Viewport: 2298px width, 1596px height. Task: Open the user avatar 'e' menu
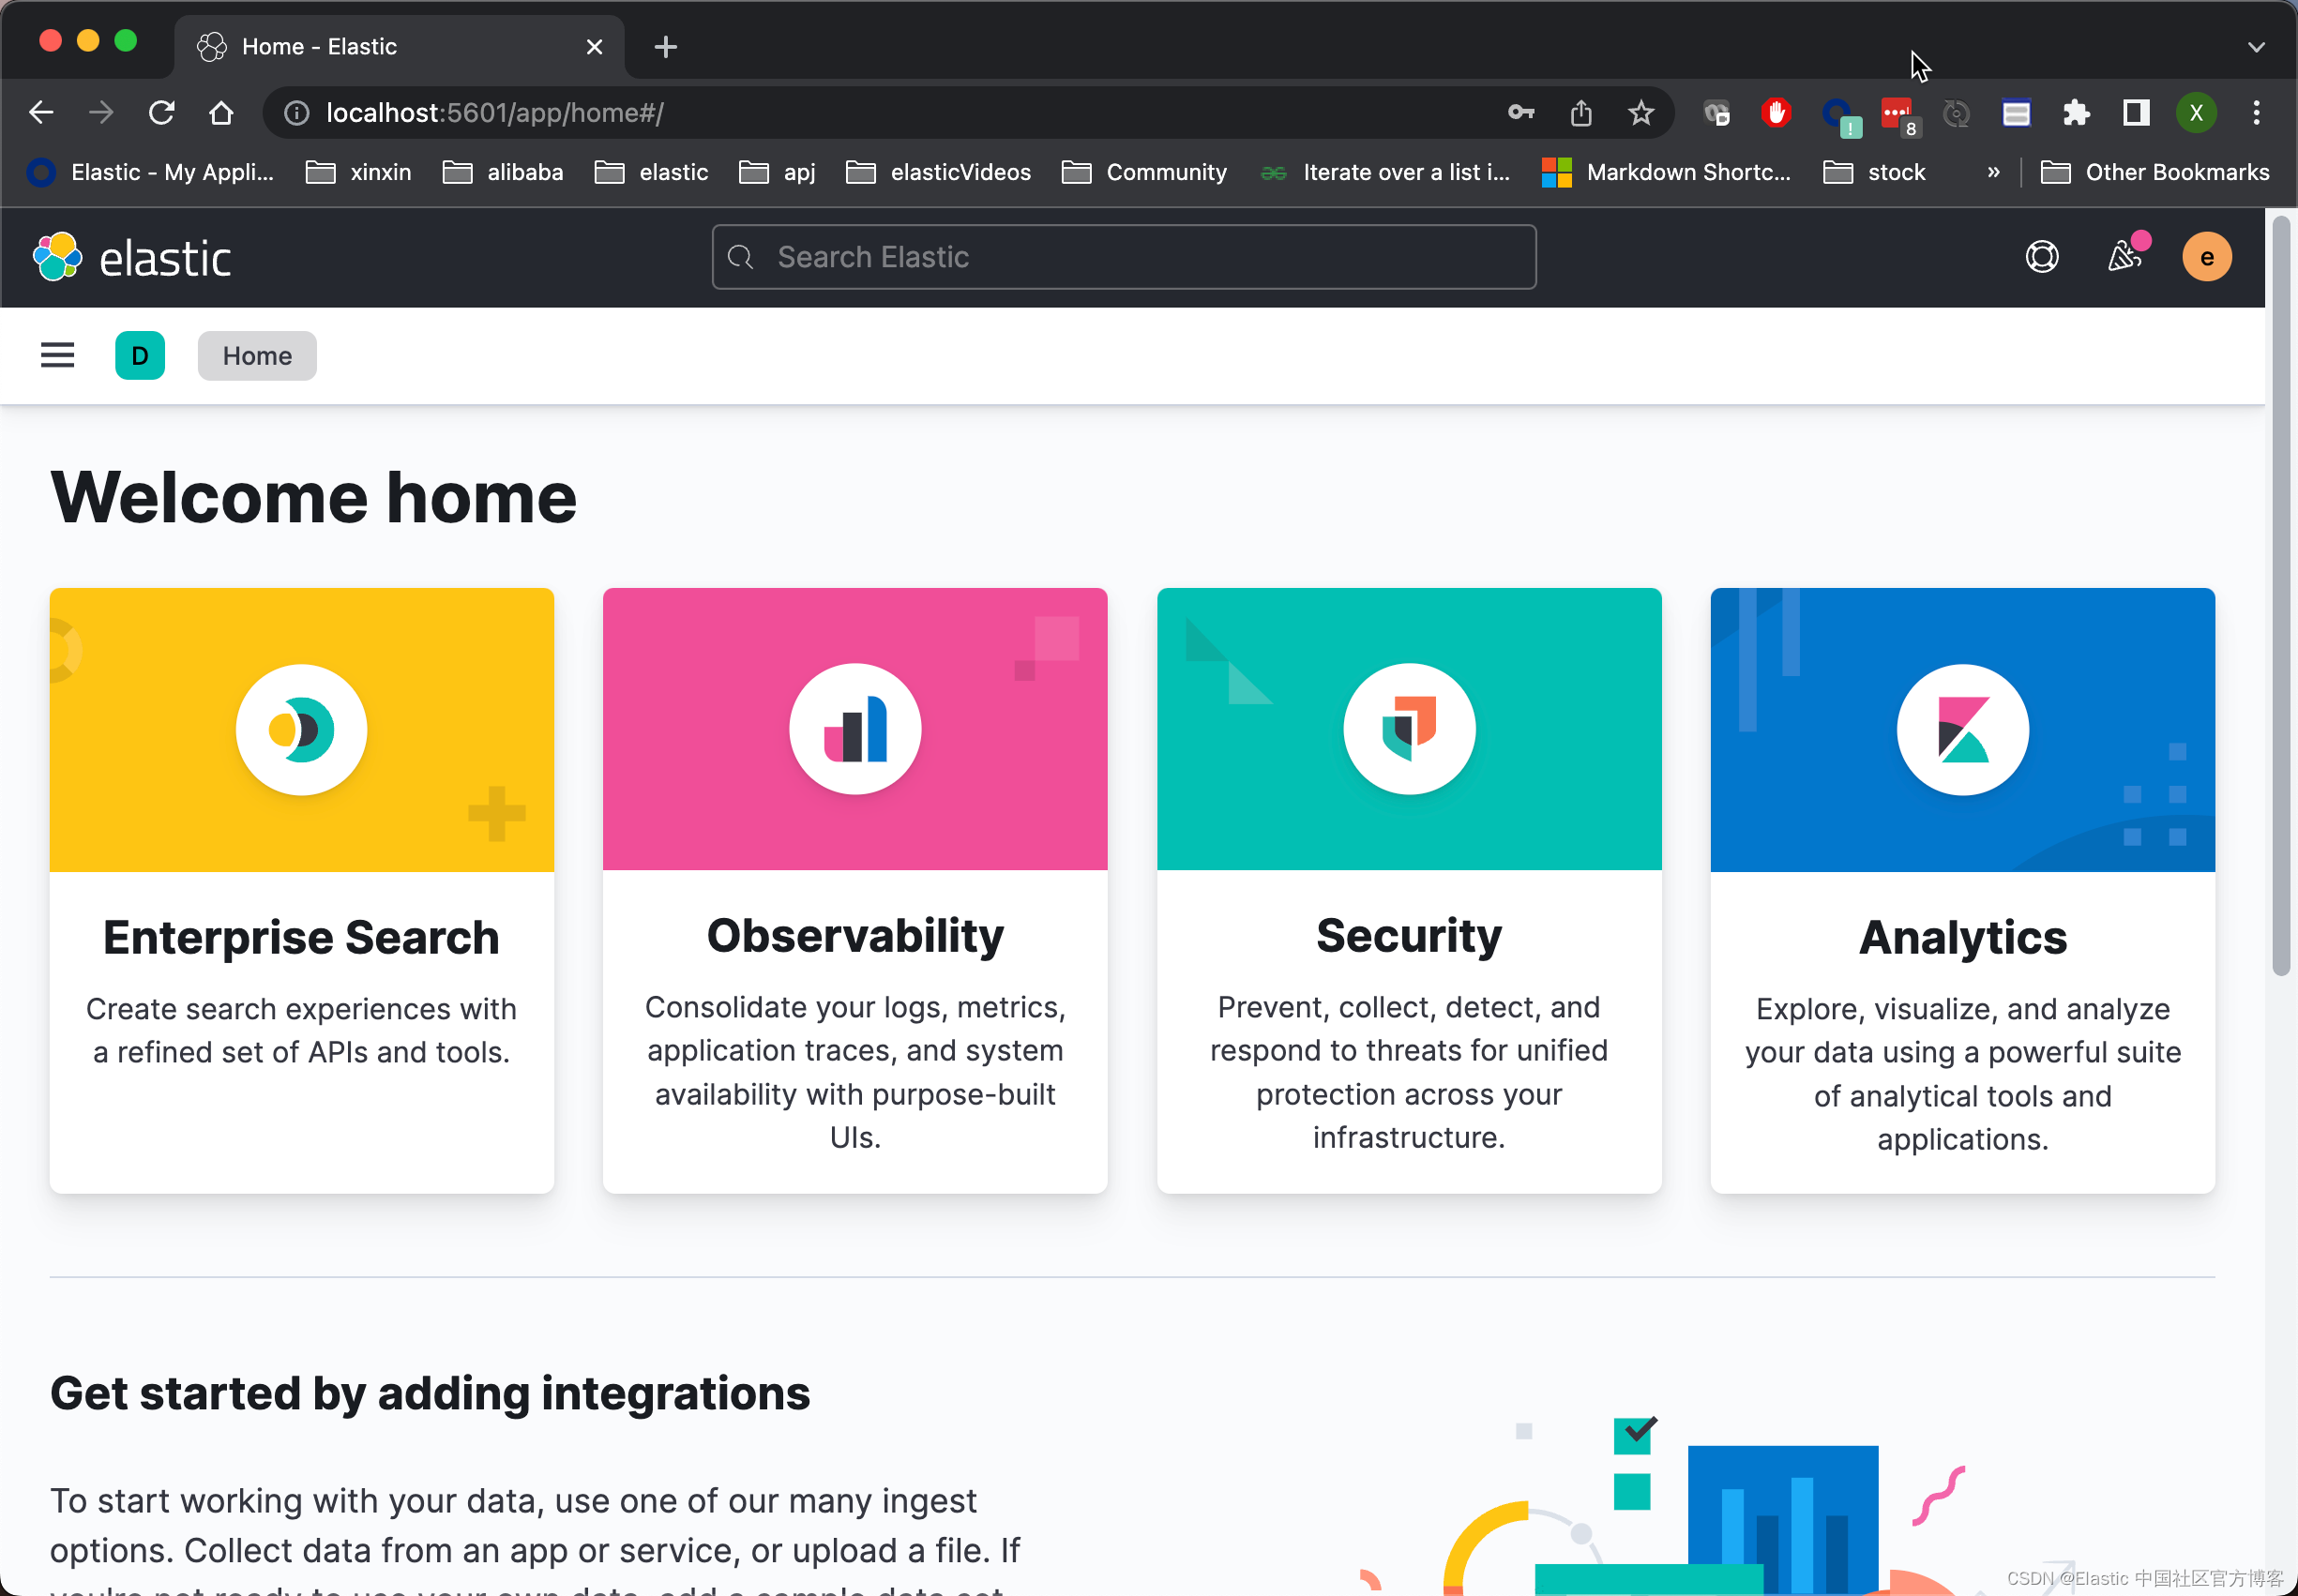pyautogui.click(x=2205, y=258)
